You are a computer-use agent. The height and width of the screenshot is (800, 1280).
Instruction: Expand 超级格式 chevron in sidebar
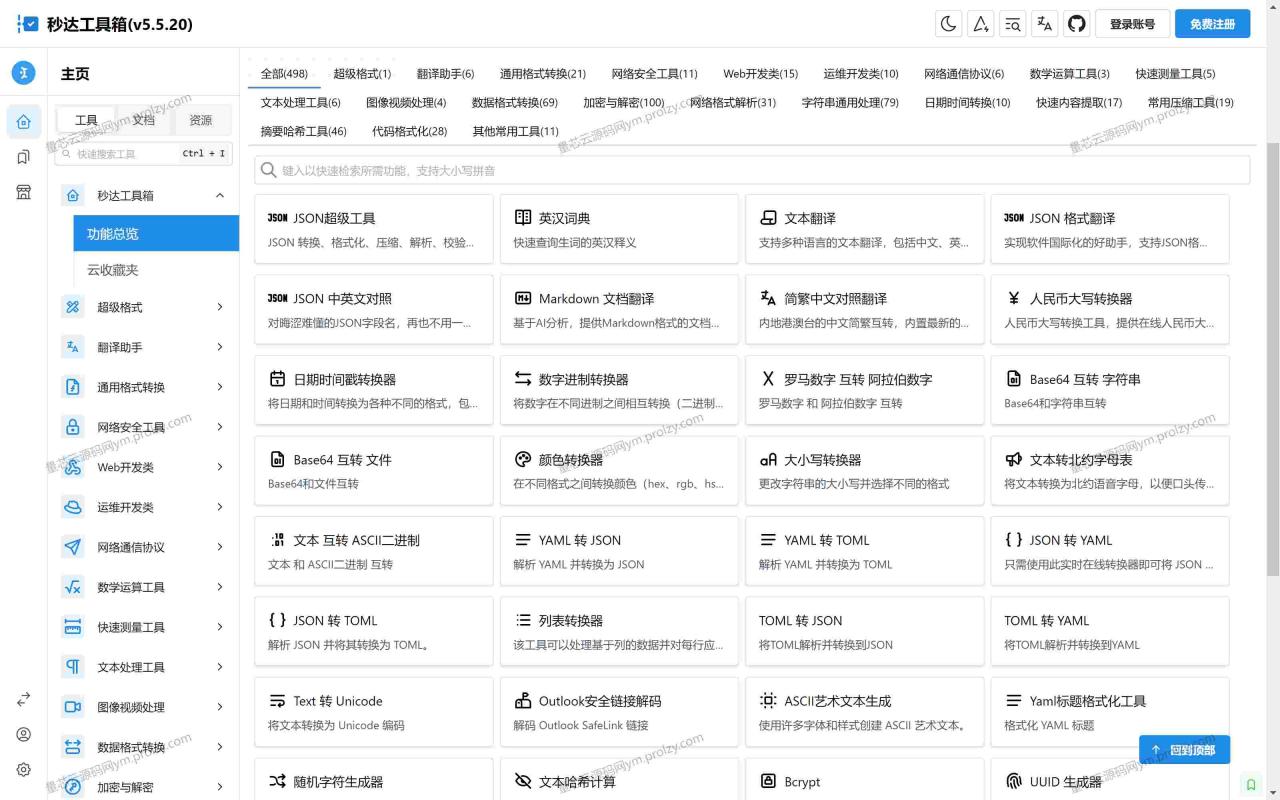[220, 307]
